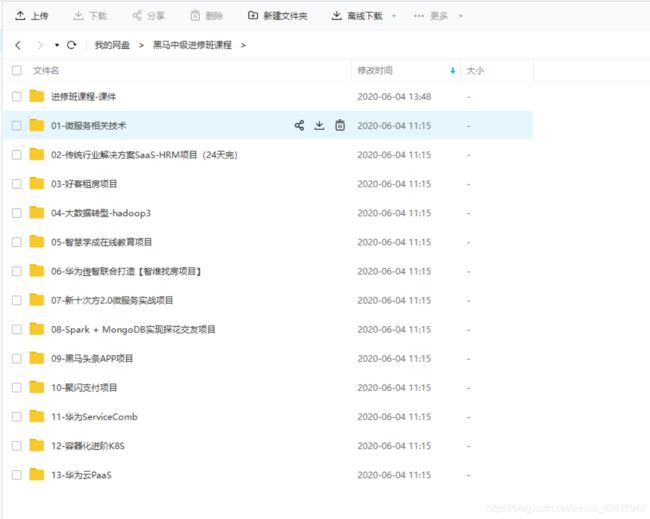Image resolution: width=650 pixels, height=519 pixels.
Task: Click the 分享 share toolbar button
Action: tap(148, 16)
